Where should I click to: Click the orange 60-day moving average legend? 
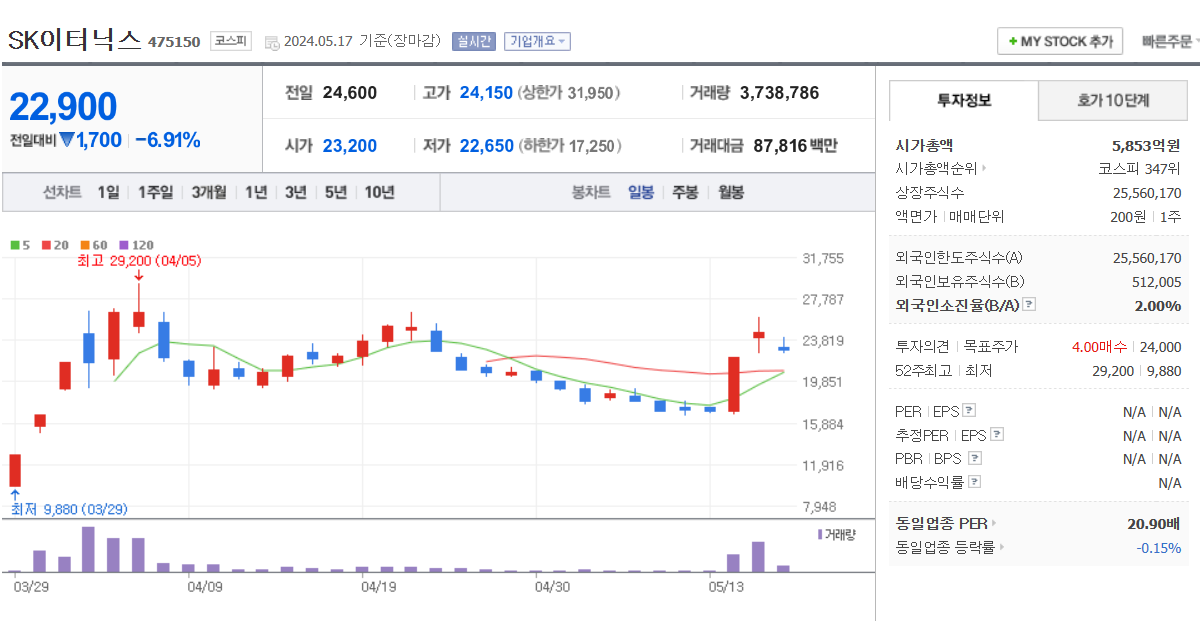pyautogui.click(x=93, y=245)
